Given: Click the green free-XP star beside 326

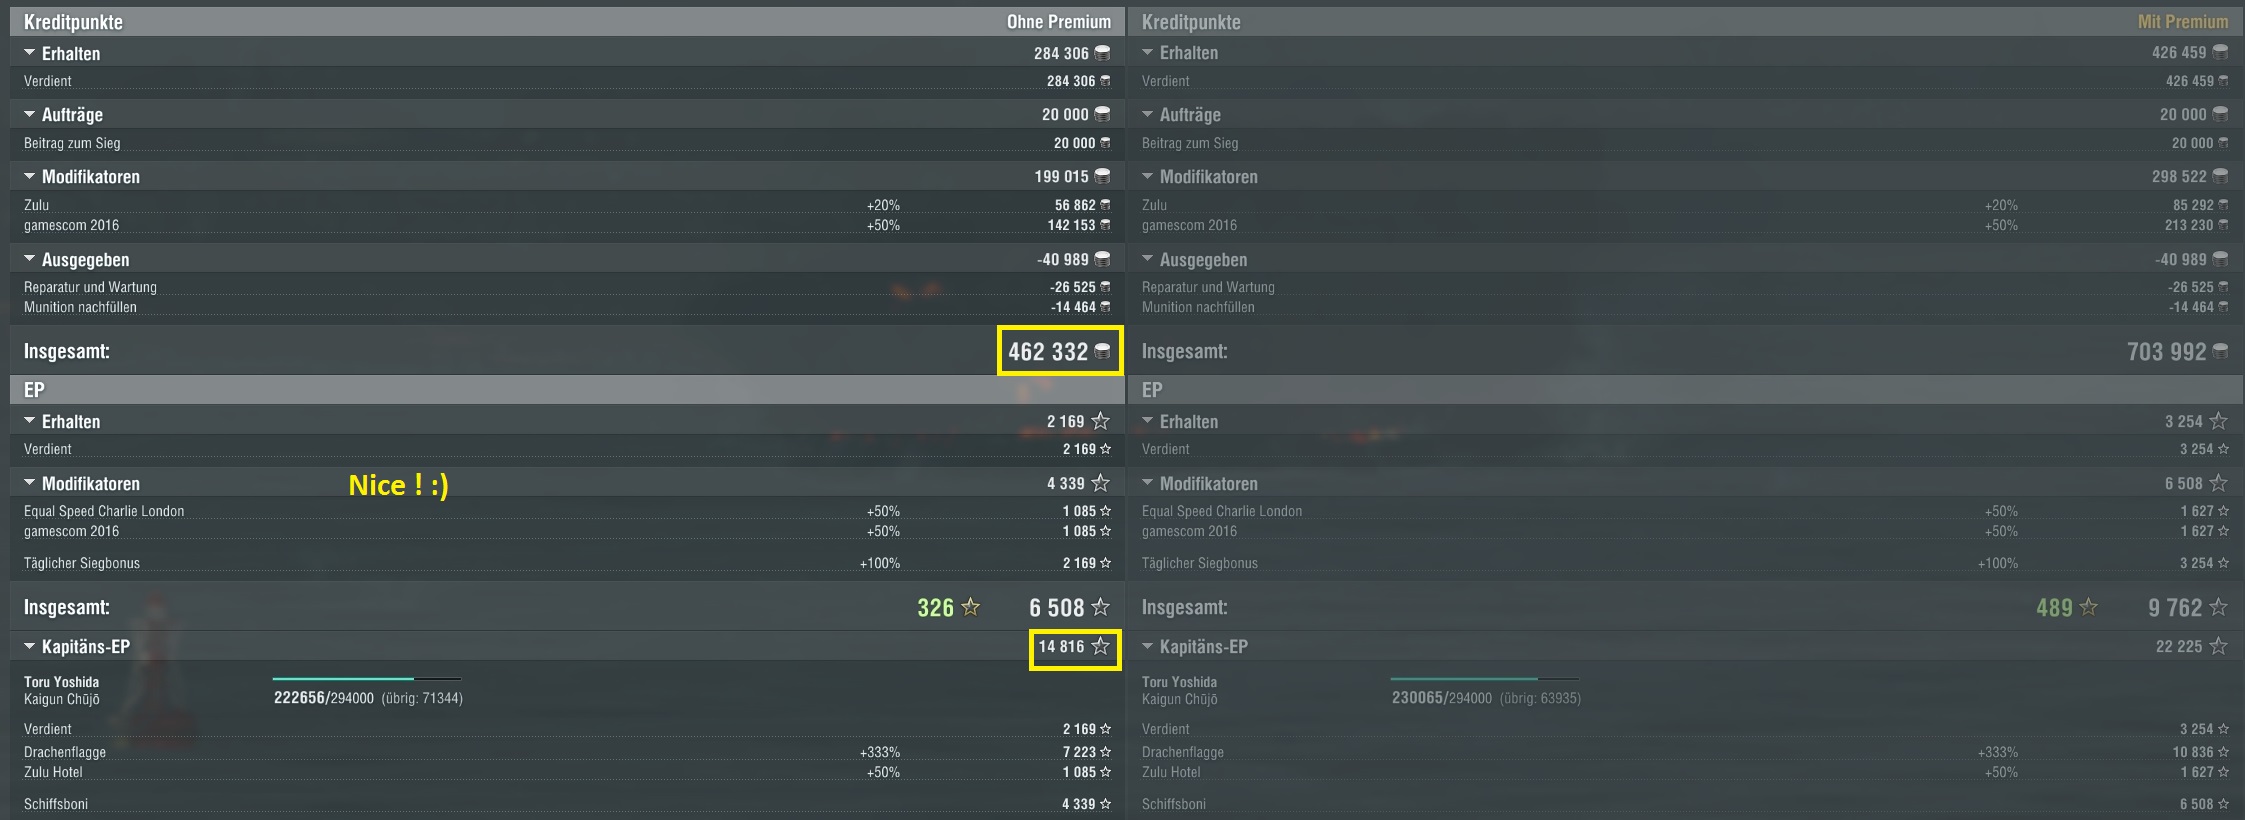Looking at the screenshot, I should (970, 607).
